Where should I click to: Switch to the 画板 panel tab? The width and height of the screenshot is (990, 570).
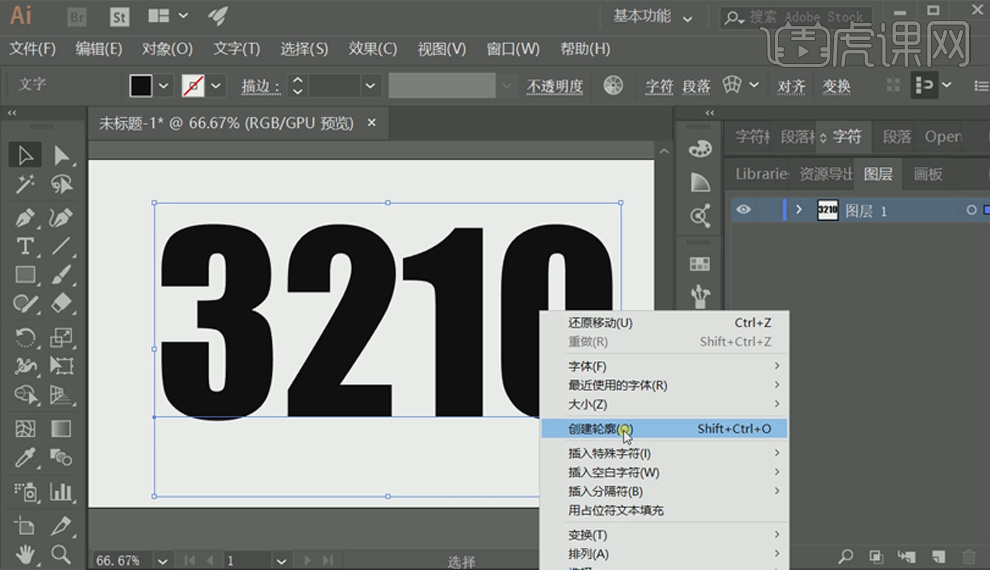click(x=928, y=174)
